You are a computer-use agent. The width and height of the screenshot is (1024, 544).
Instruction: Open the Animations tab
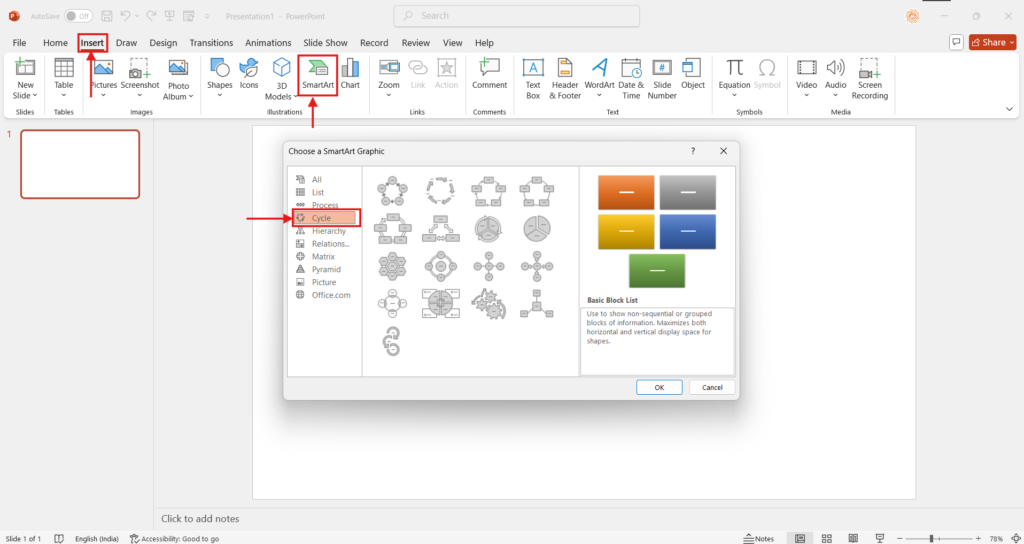[268, 43]
